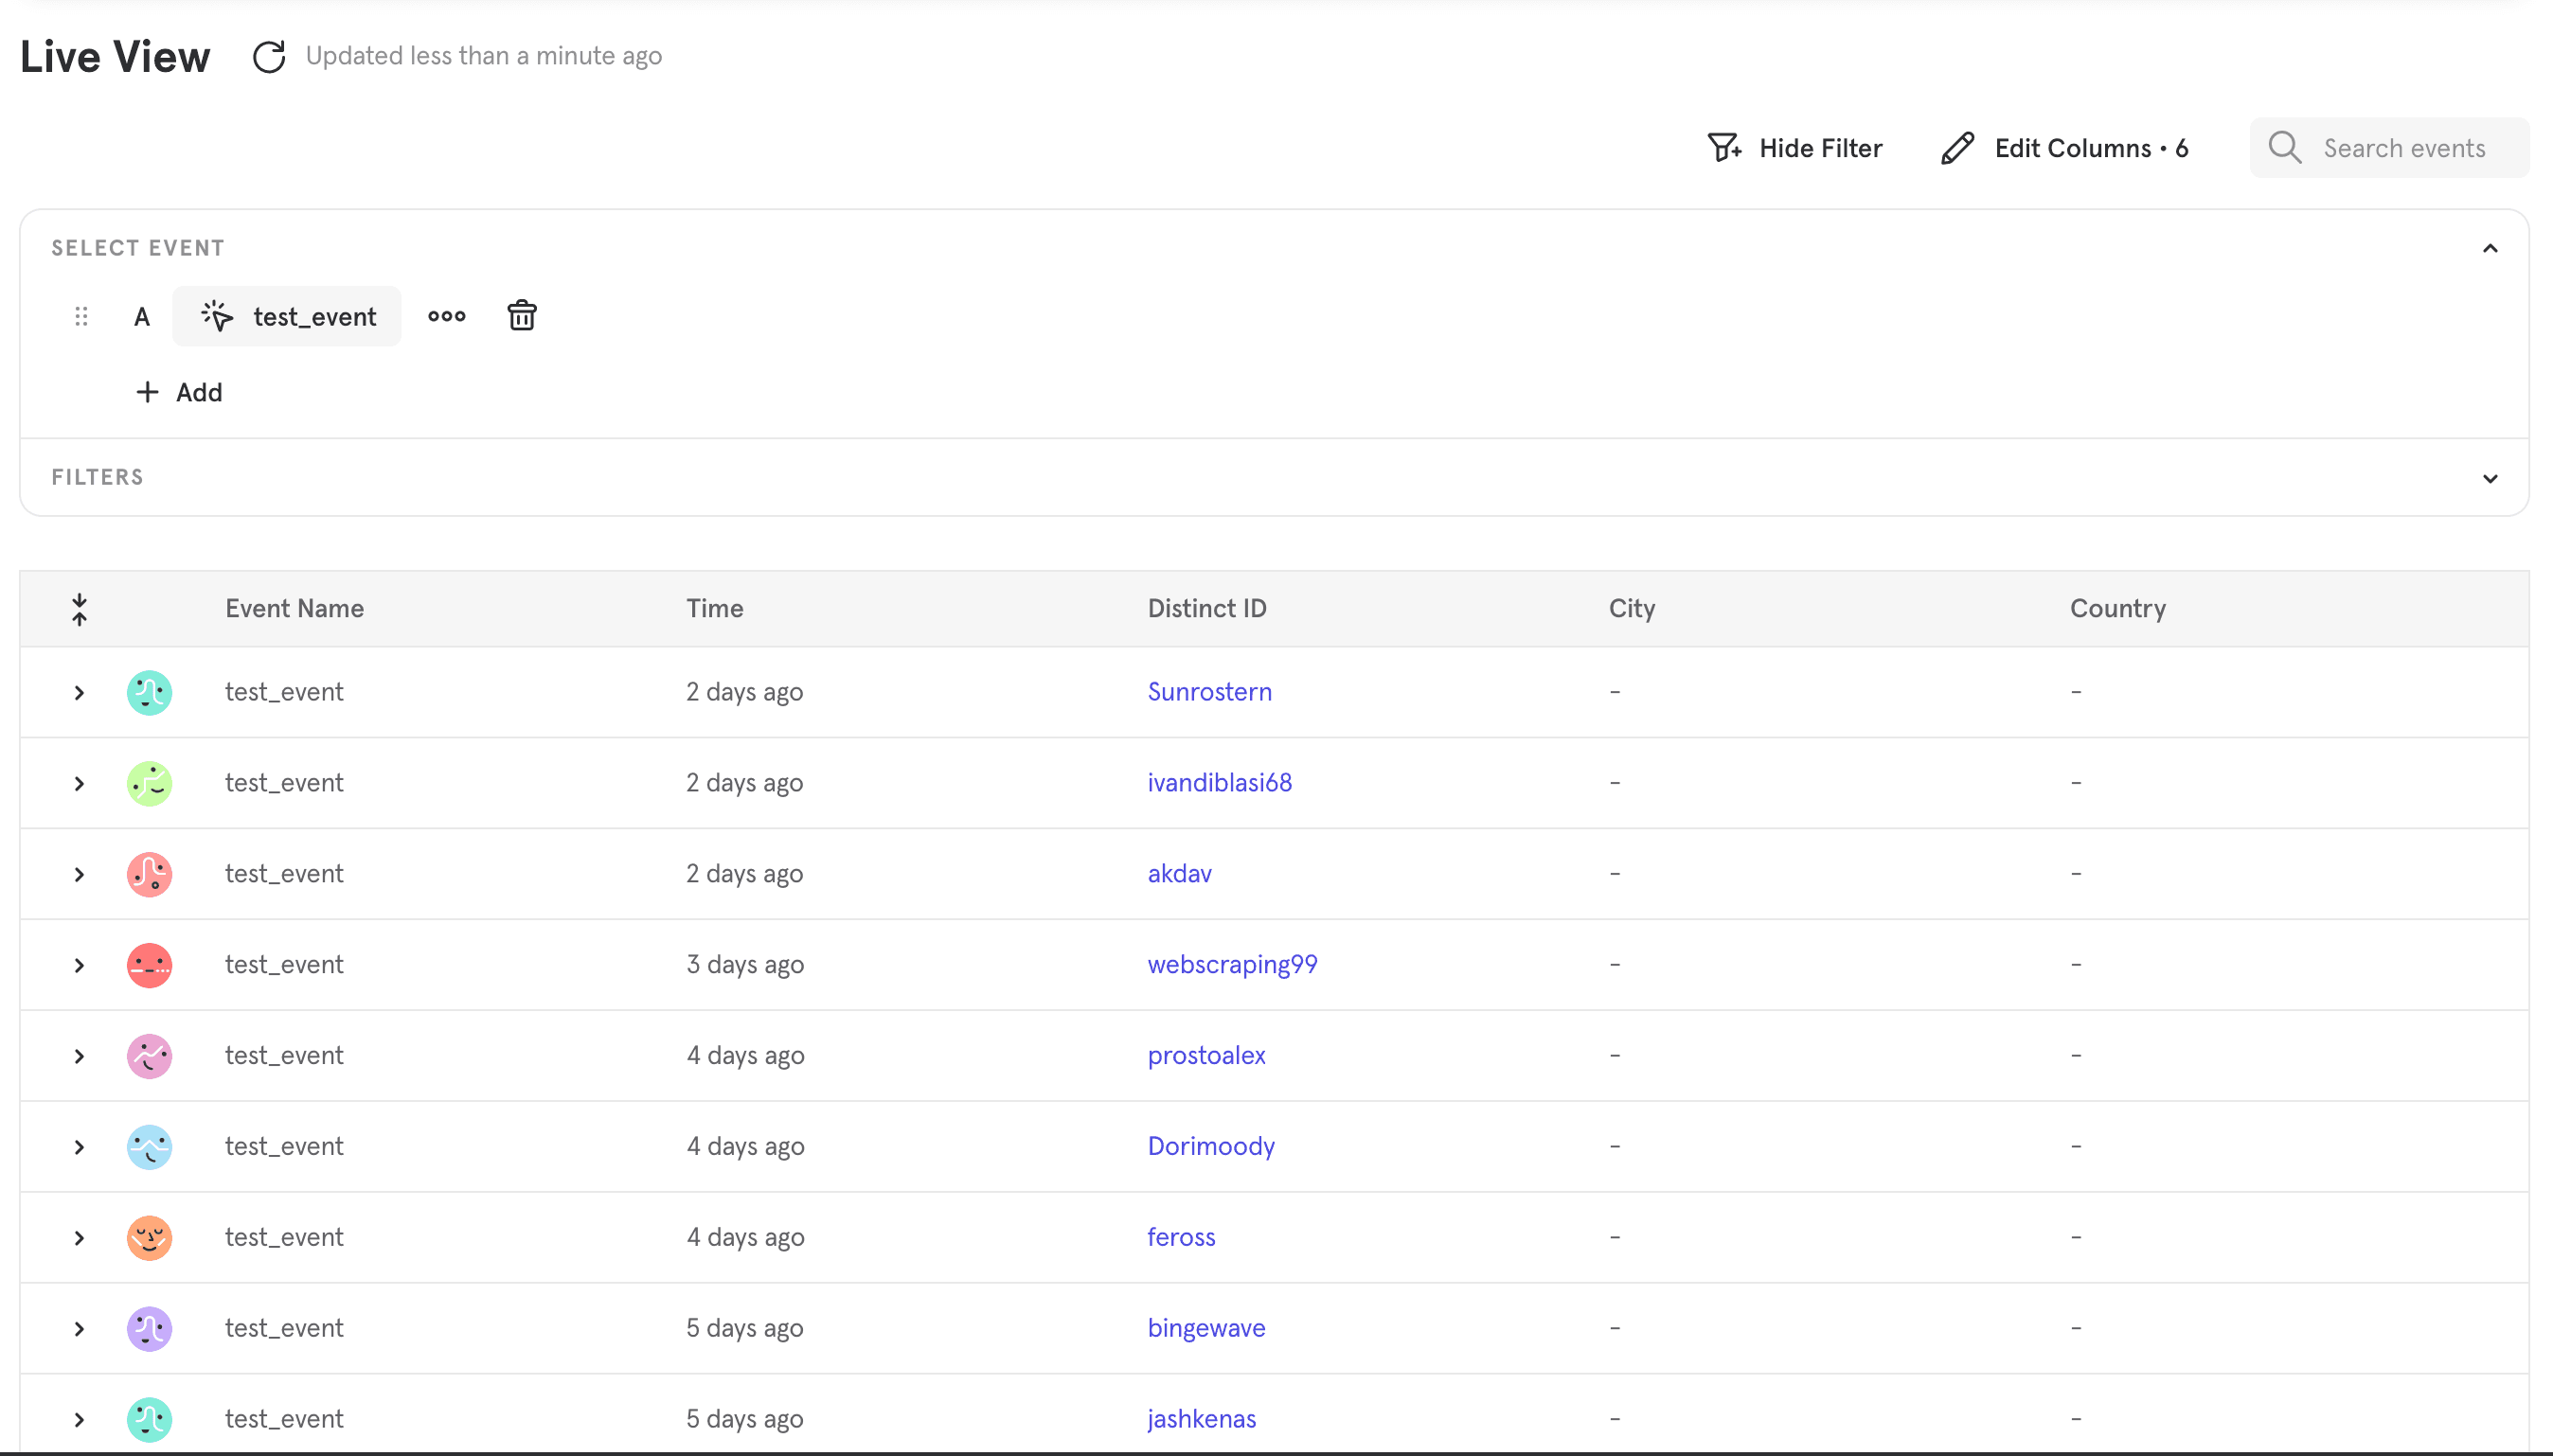Viewport: 2553px width, 1456px height.
Task: Click the Hide Filter button
Action: pyautogui.click(x=1795, y=148)
